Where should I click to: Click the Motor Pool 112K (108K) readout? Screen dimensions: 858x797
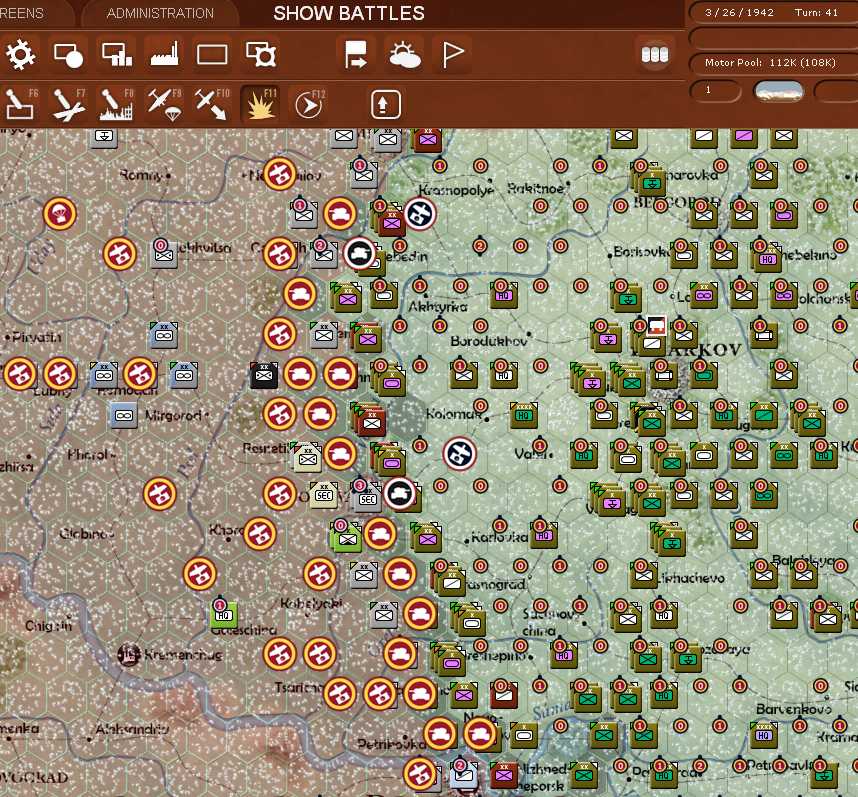tap(772, 63)
